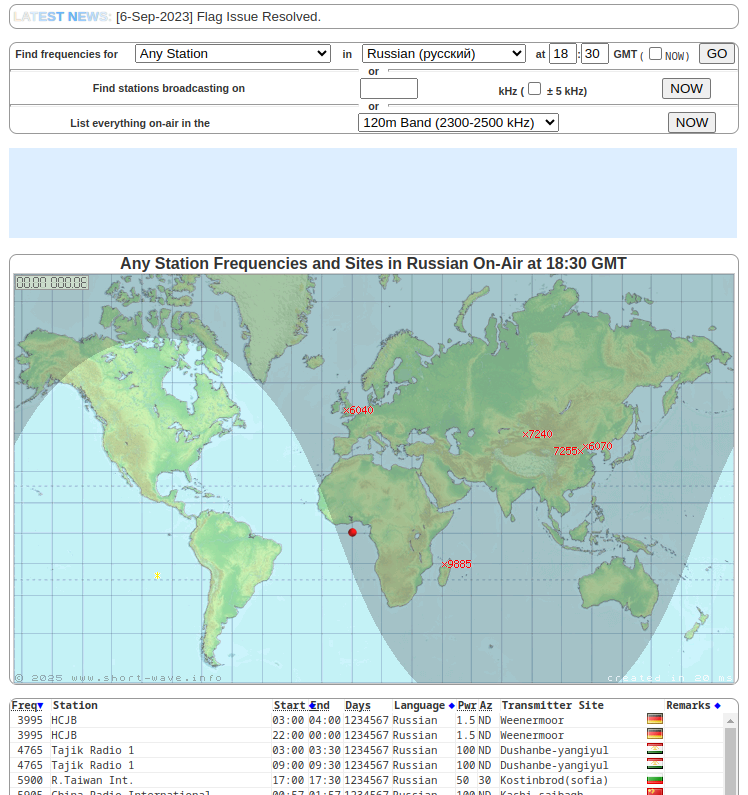Click the 22:00 HCJB 3995 row
The width and height of the screenshot is (748, 795).
tap(366, 735)
